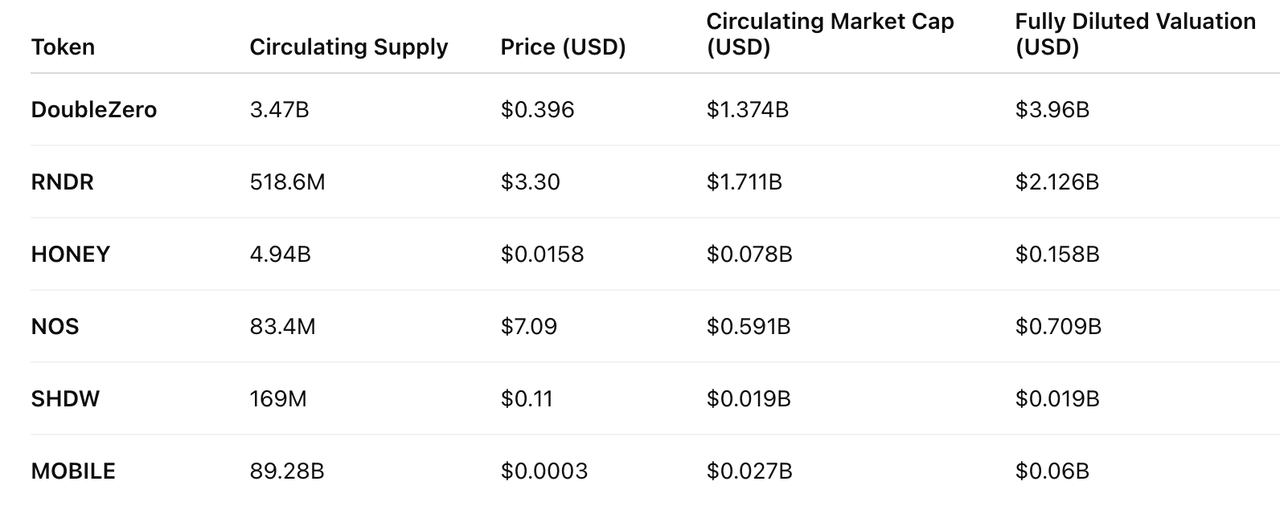The width and height of the screenshot is (1280, 514).
Task: Click the HONEY token name
Action: coord(70,254)
